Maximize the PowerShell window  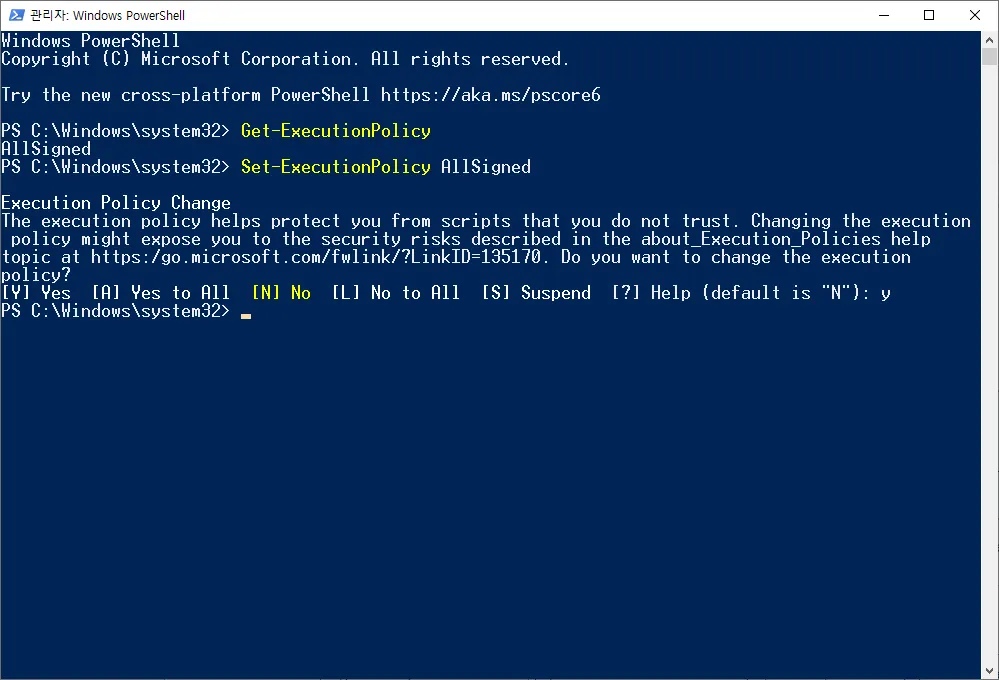(x=929, y=15)
